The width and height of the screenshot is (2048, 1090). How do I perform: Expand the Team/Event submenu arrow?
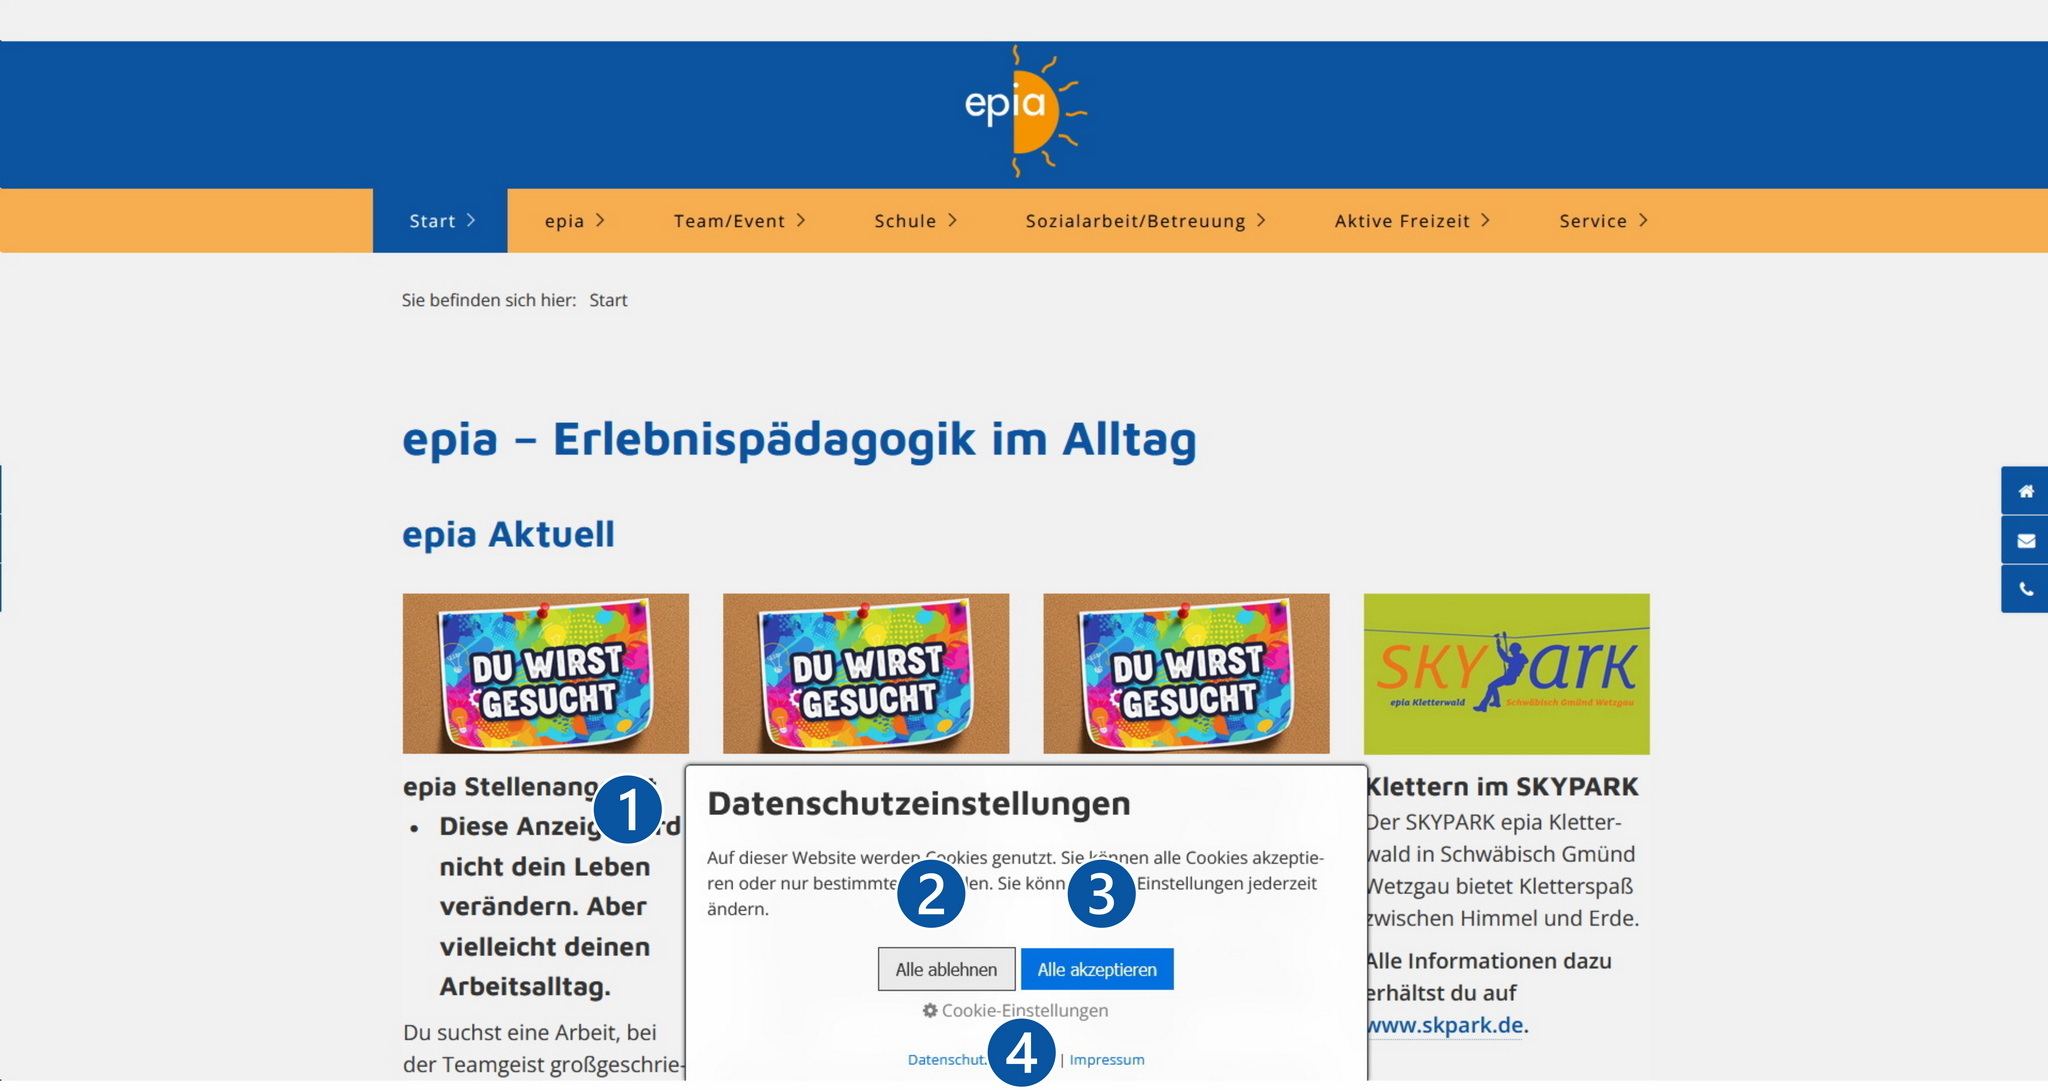coord(801,221)
